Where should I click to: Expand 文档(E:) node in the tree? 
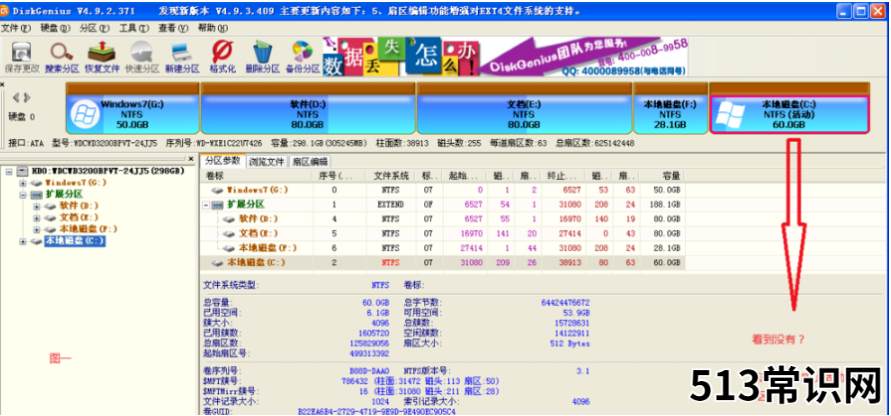pyautogui.click(x=38, y=218)
